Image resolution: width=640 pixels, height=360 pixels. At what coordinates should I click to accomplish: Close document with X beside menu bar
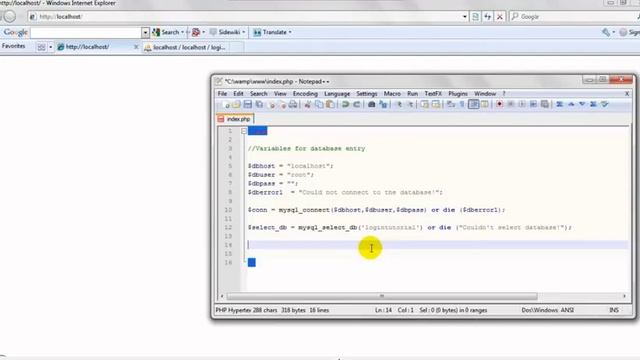627,93
